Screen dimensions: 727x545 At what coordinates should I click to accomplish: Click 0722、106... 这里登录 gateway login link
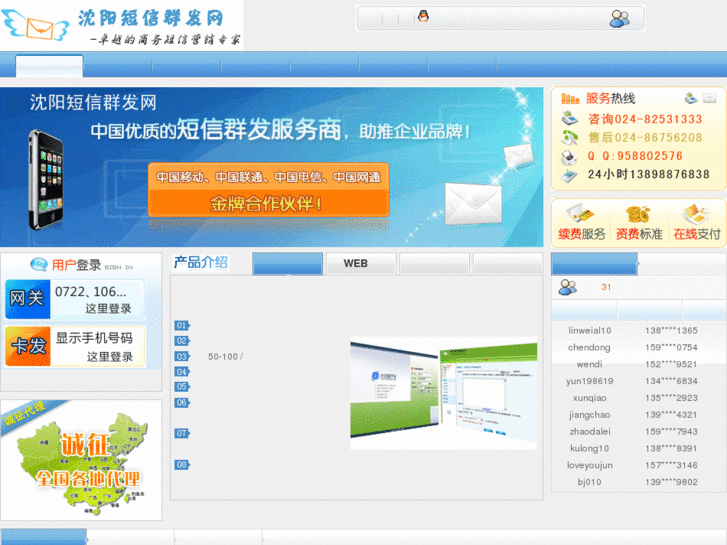click(97, 300)
